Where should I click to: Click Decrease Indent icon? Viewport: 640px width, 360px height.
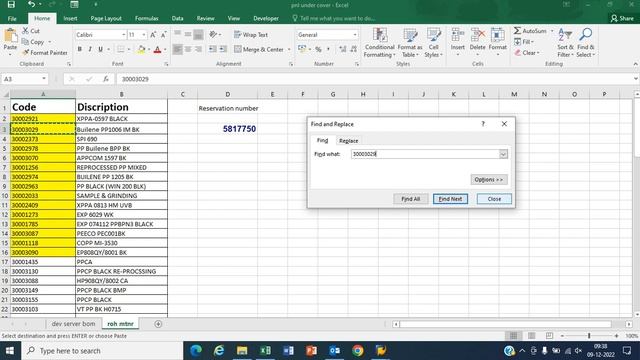213,49
